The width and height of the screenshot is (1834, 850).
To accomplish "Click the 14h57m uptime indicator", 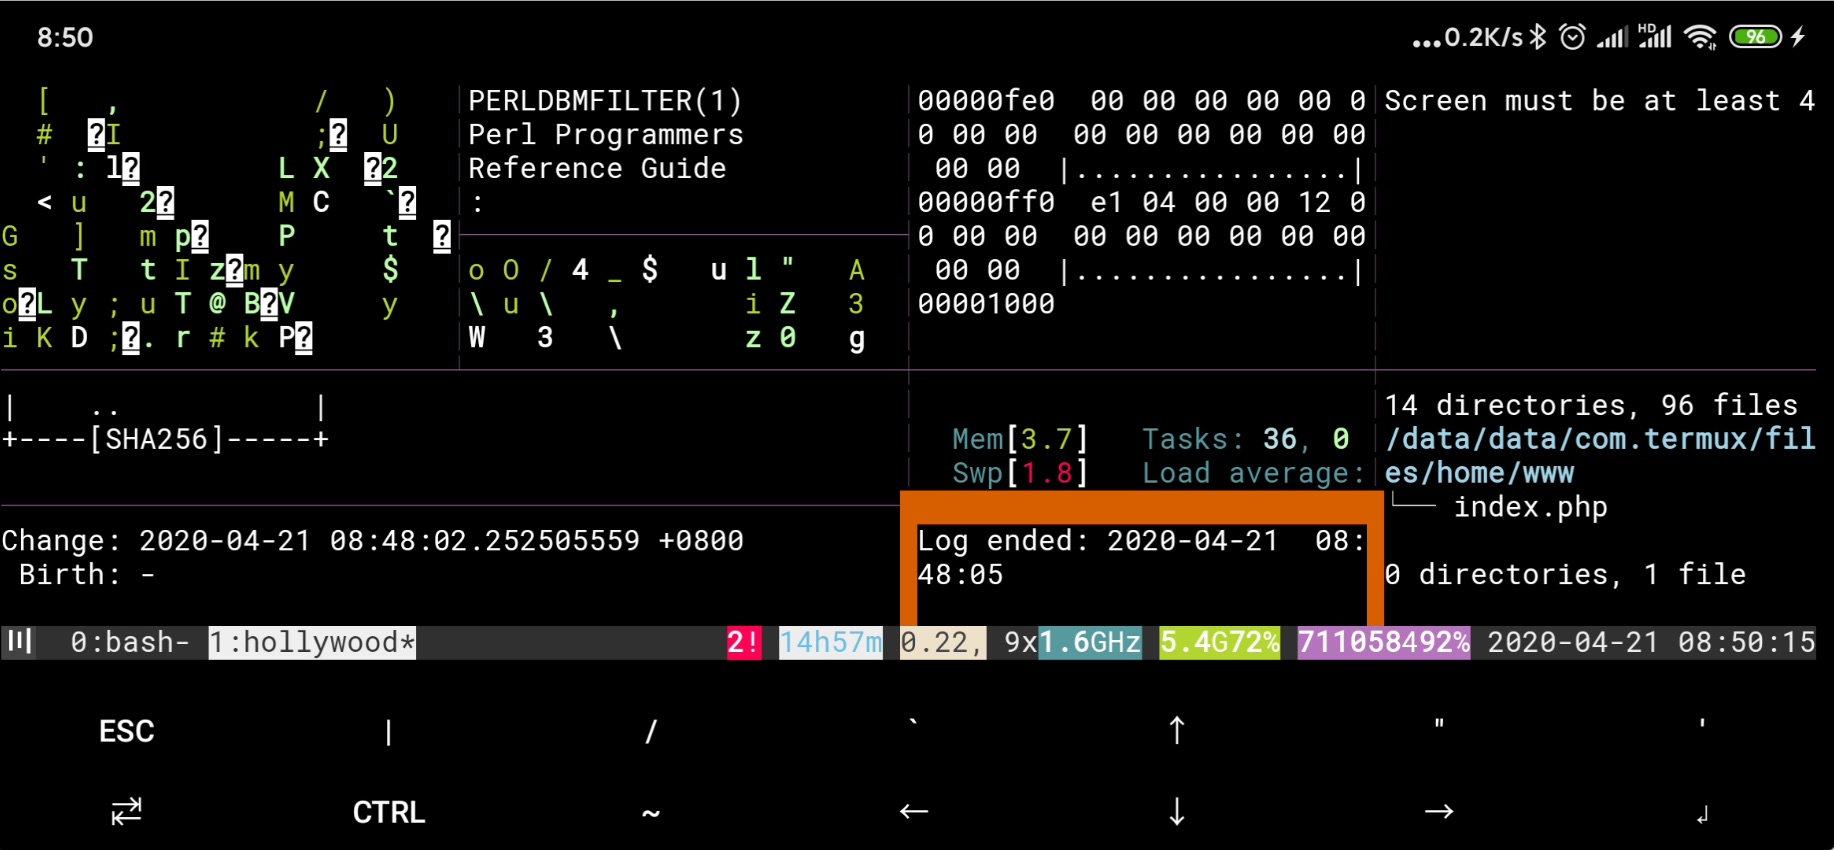I will [830, 642].
